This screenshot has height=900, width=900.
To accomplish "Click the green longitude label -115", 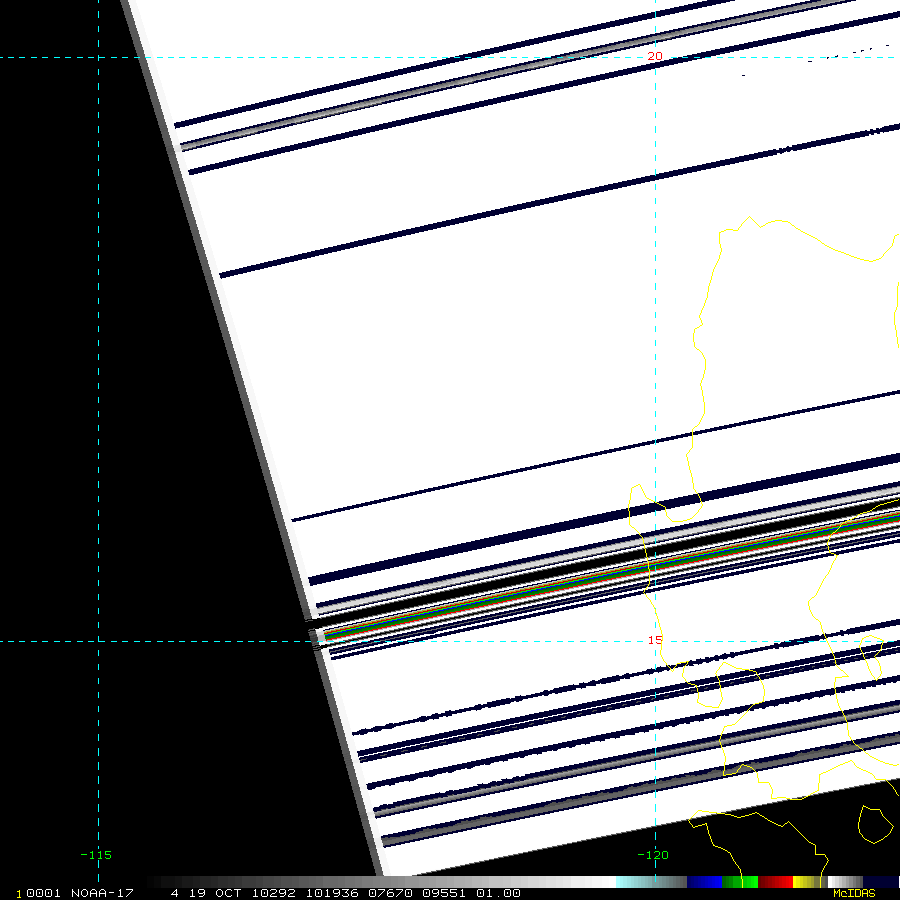I will (96, 855).
